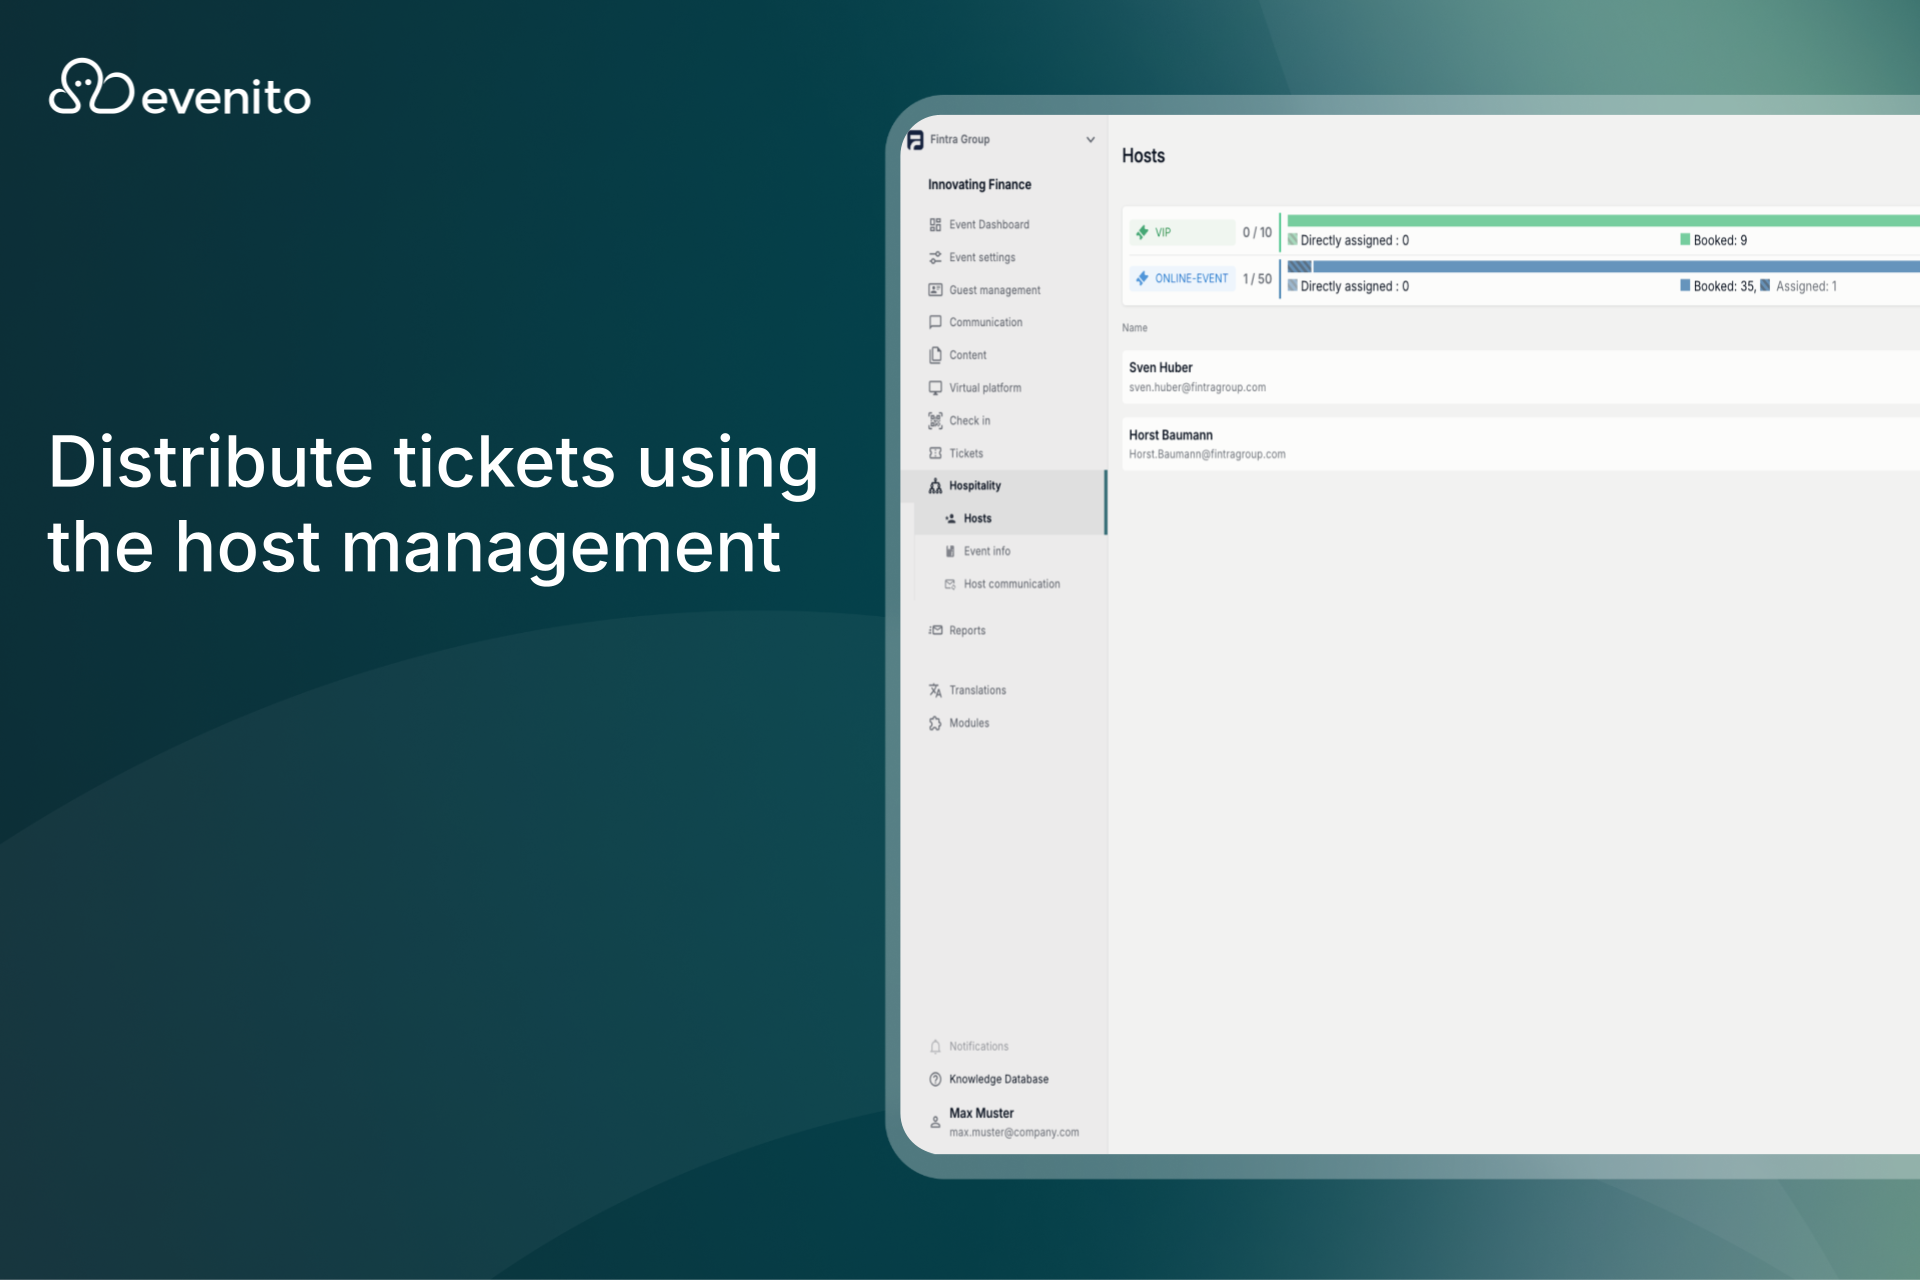Click the hatched assigned segment of ONLINE-EVENT bar
This screenshot has width=1920, height=1280.
(x=1299, y=267)
